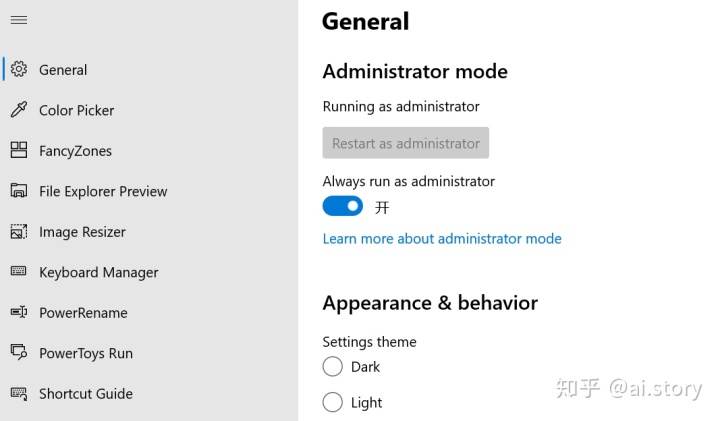The width and height of the screenshot is (720, 421).
Task: Open Shortcut Guide label in sidebar
Action: 86,394
